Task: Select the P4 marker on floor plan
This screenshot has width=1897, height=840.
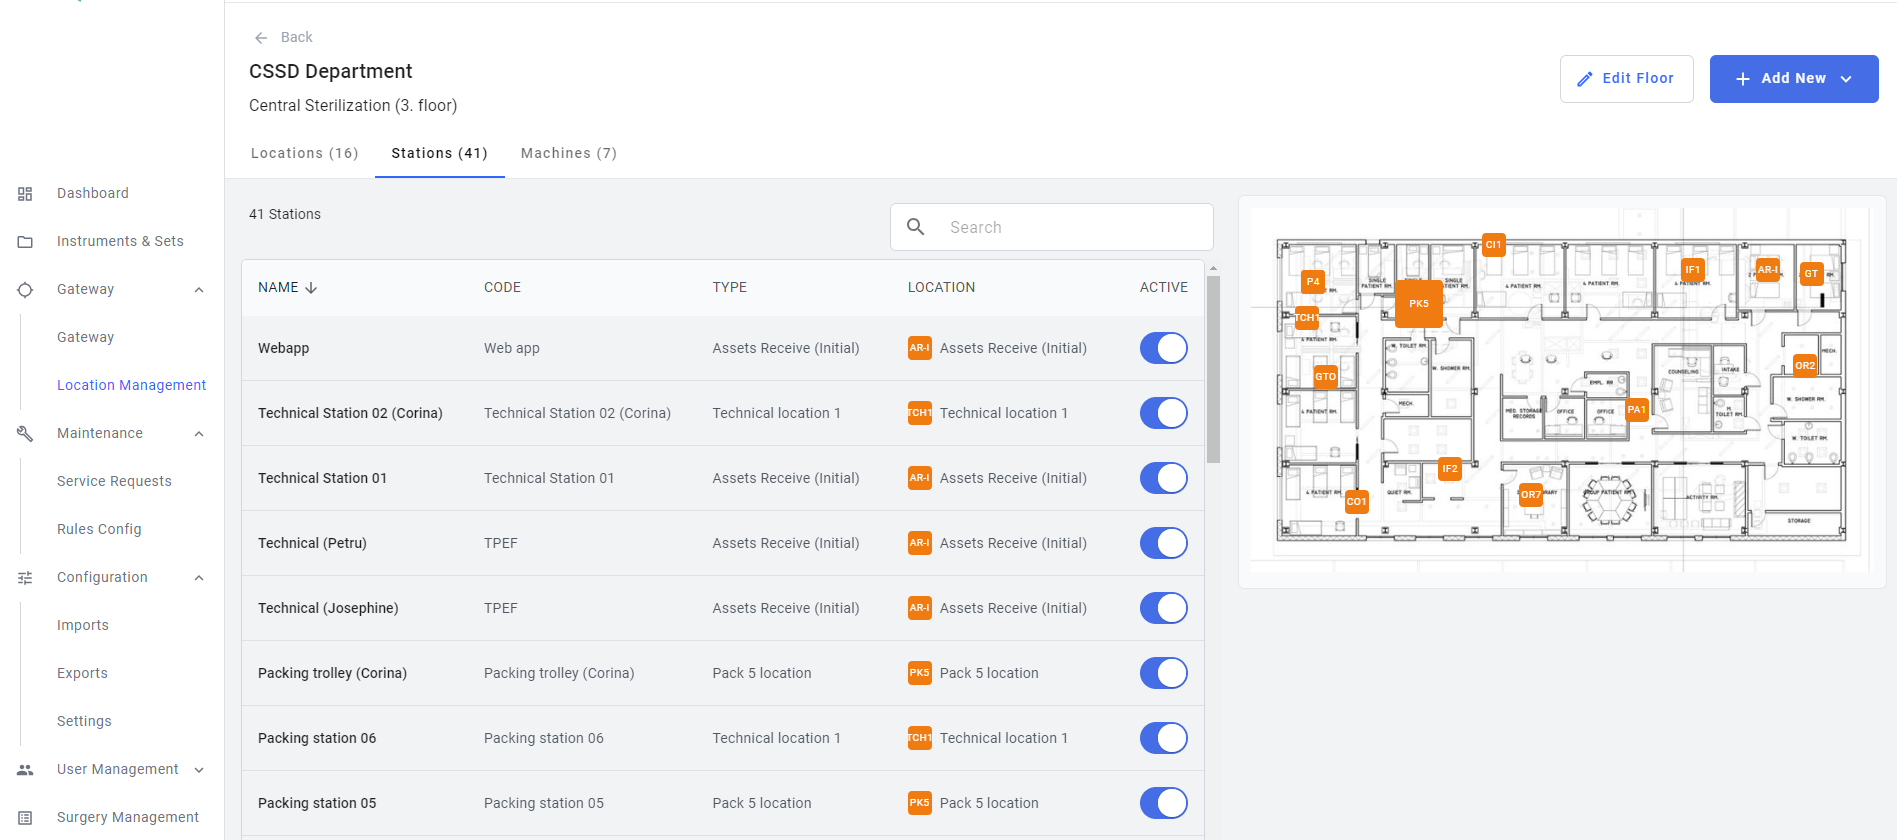Action: click(1313, 282)
